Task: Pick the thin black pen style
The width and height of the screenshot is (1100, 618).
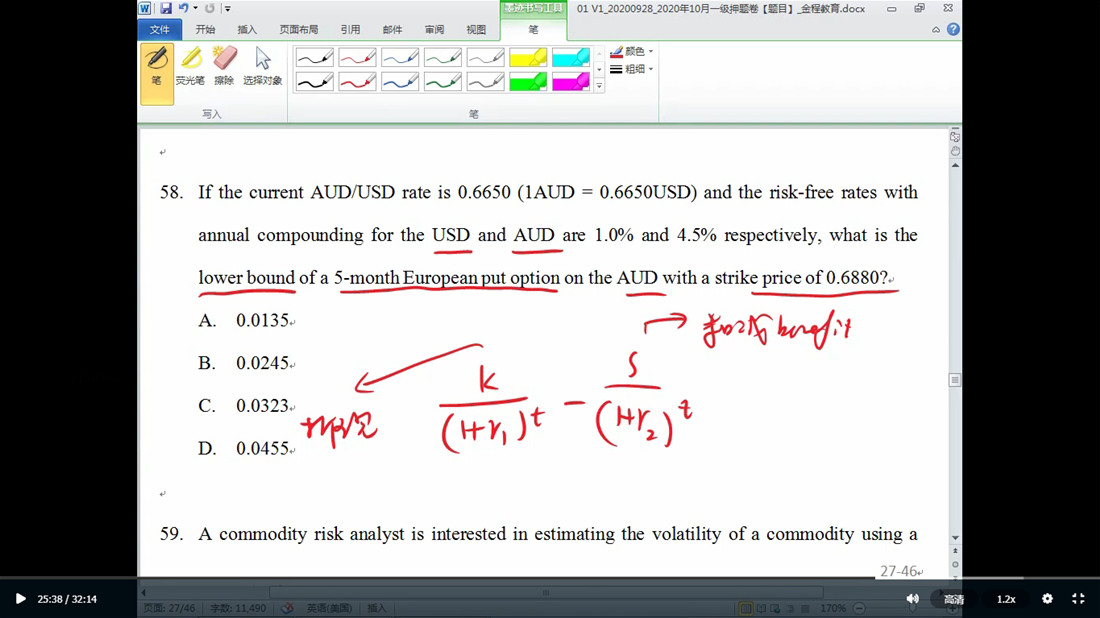Action: (x=314, y=58)
